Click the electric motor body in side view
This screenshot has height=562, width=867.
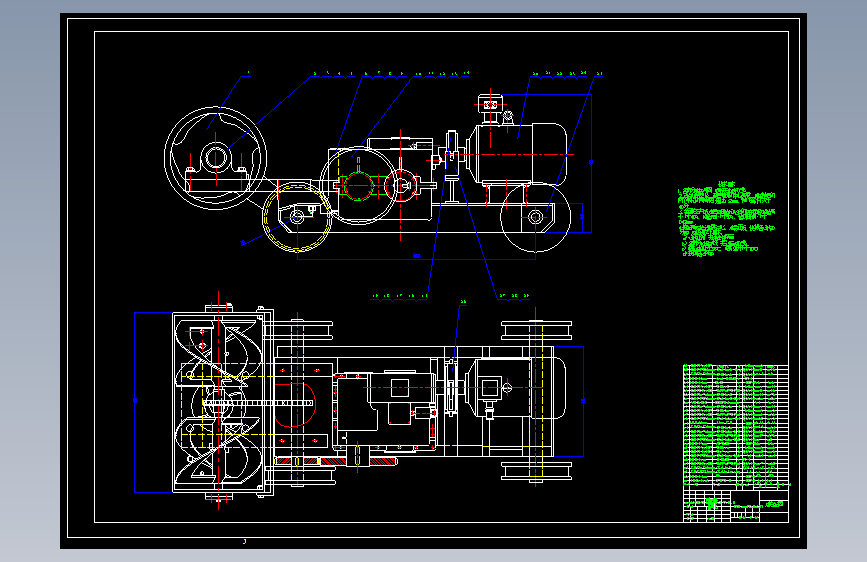click(x=518, y=153)
